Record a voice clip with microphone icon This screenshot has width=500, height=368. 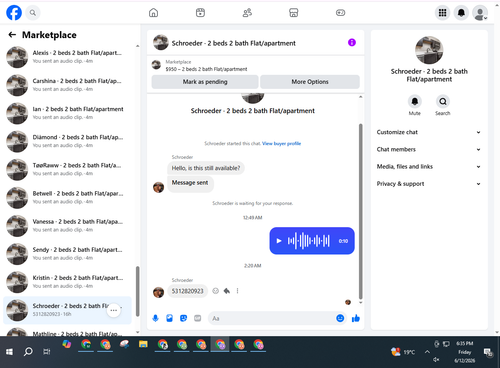[155, 318]
